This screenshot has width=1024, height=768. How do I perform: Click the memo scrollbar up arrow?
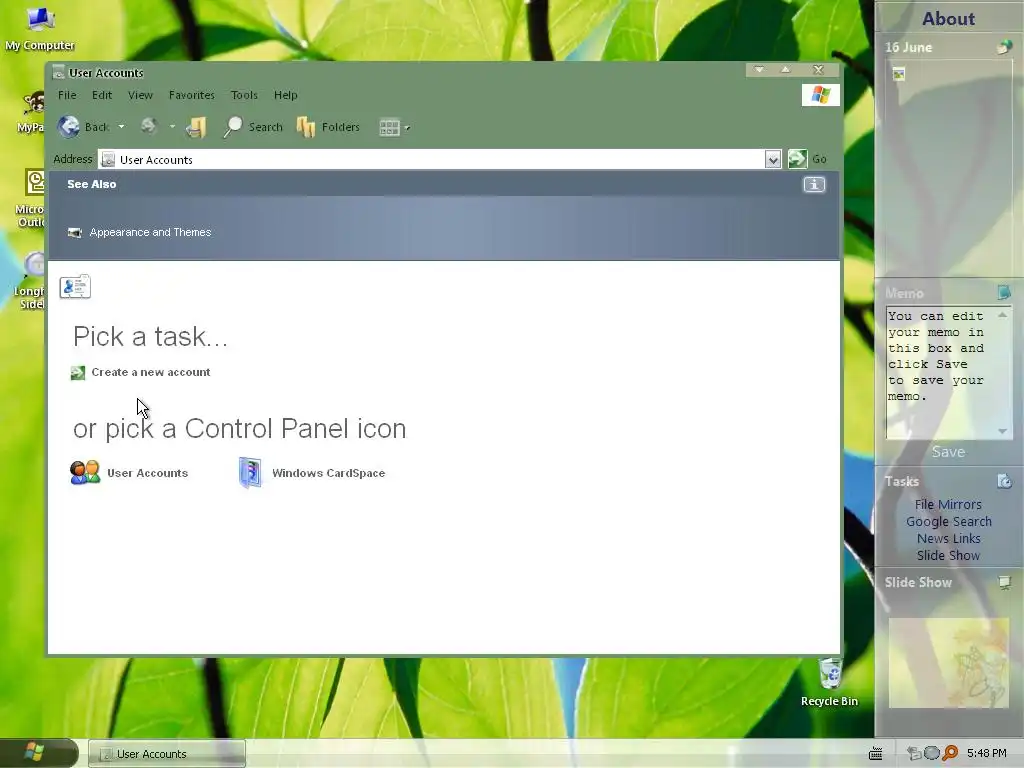(x=1002, y=315)
